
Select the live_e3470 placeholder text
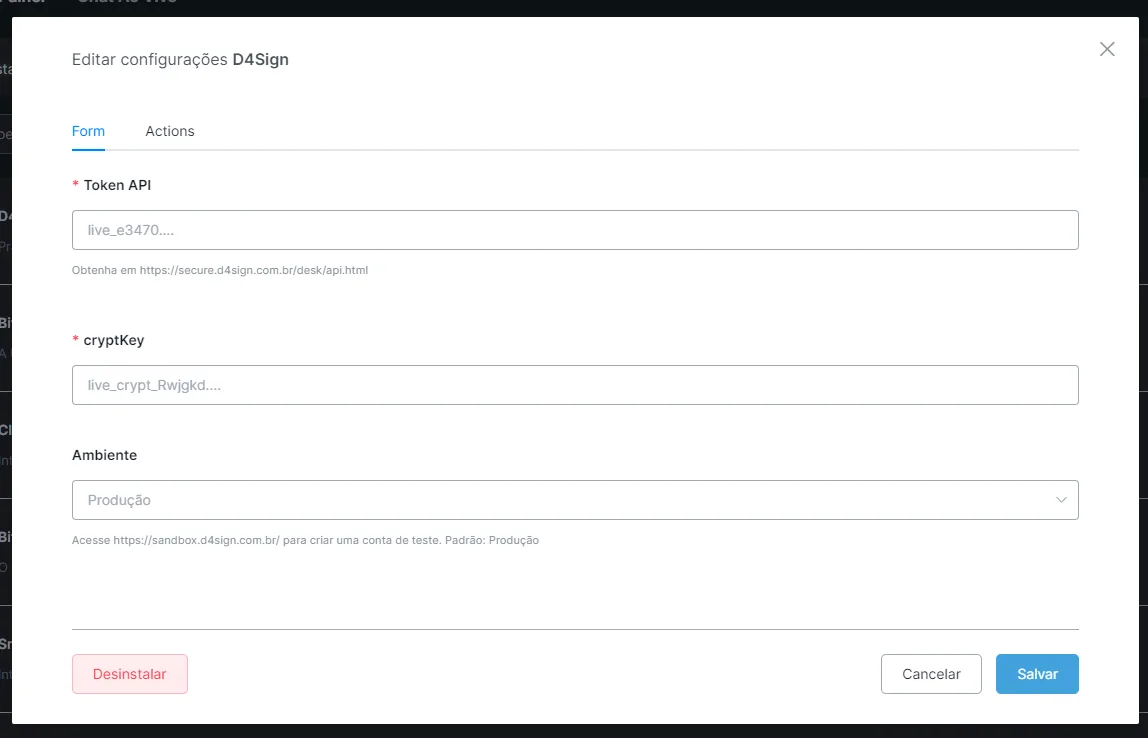130,230
